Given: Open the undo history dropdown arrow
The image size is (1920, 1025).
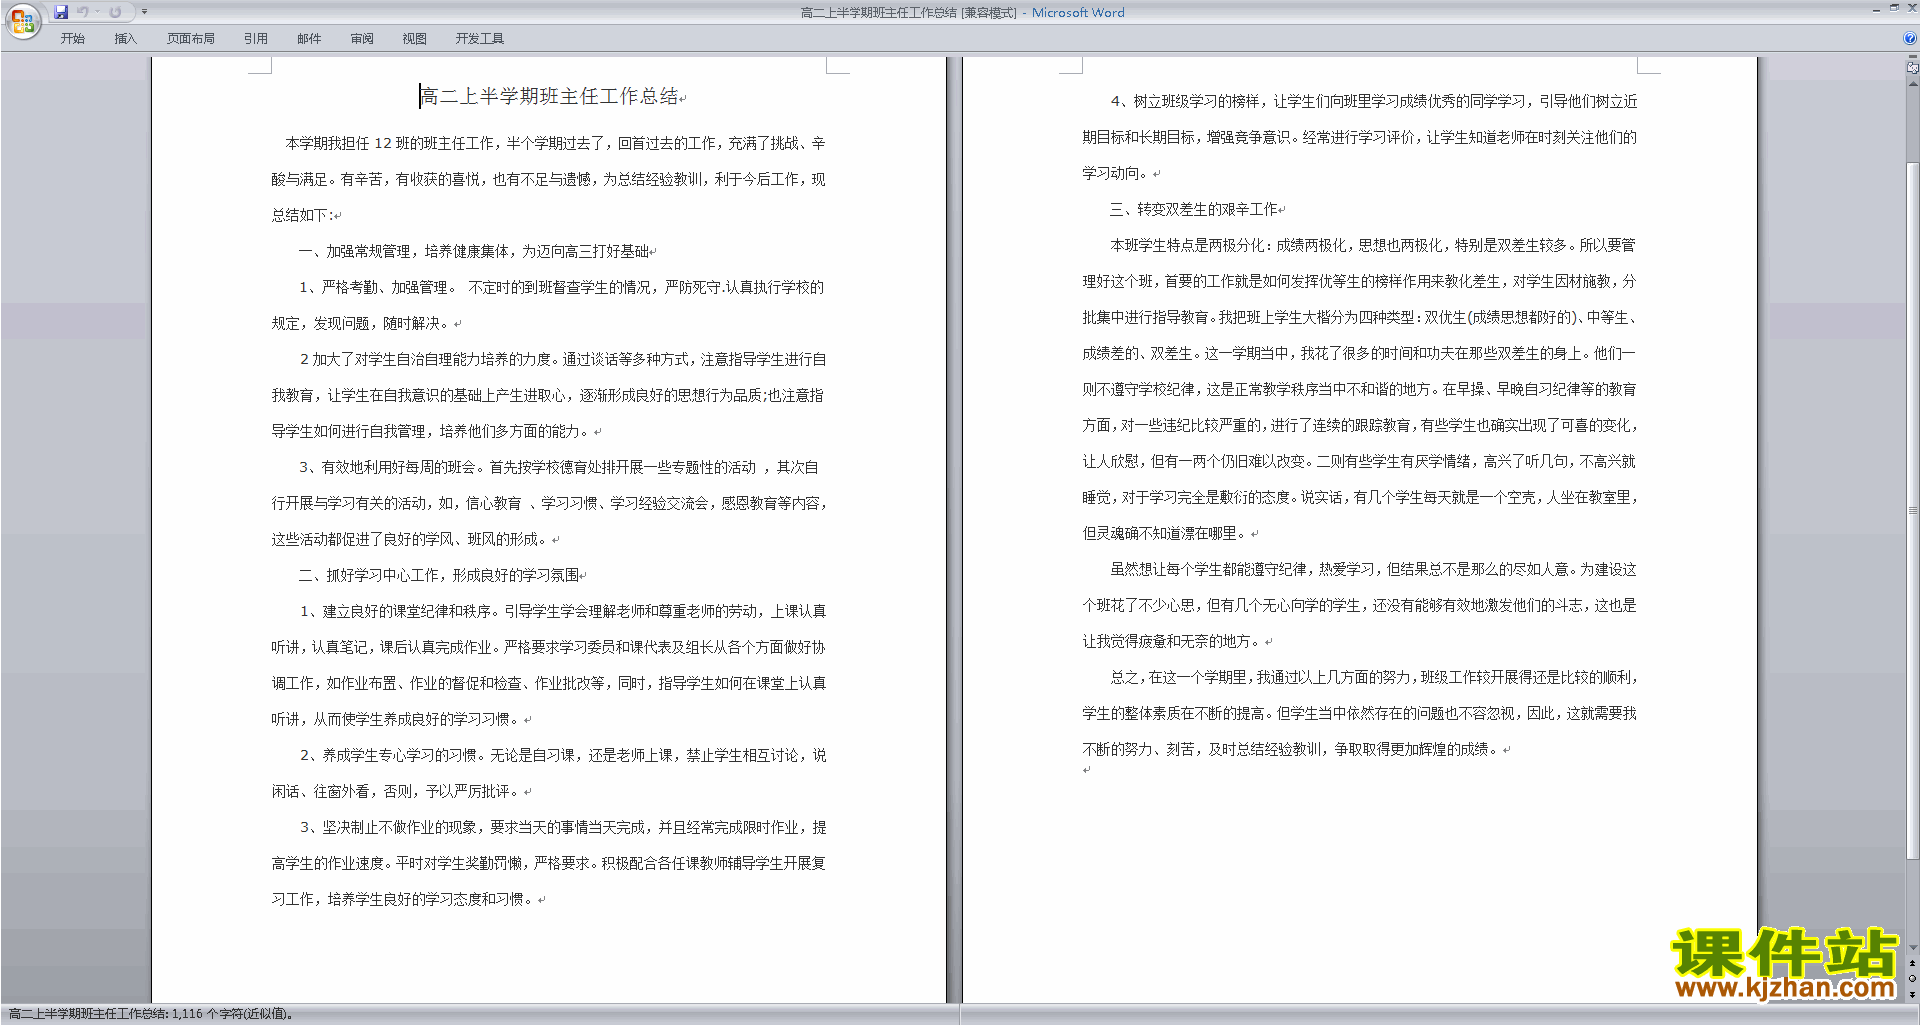Looking at the screenshot, I should pyautogui.click(x=97, y=12).
